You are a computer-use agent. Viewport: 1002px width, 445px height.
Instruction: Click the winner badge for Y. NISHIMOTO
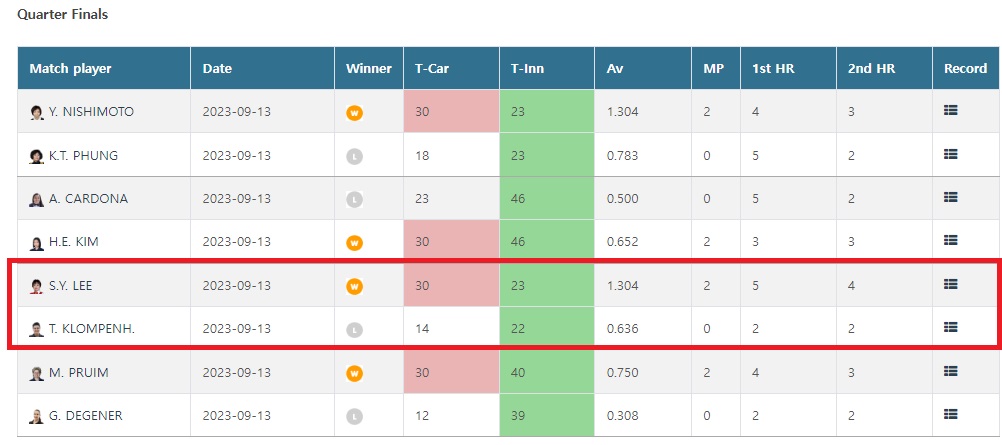355,113
